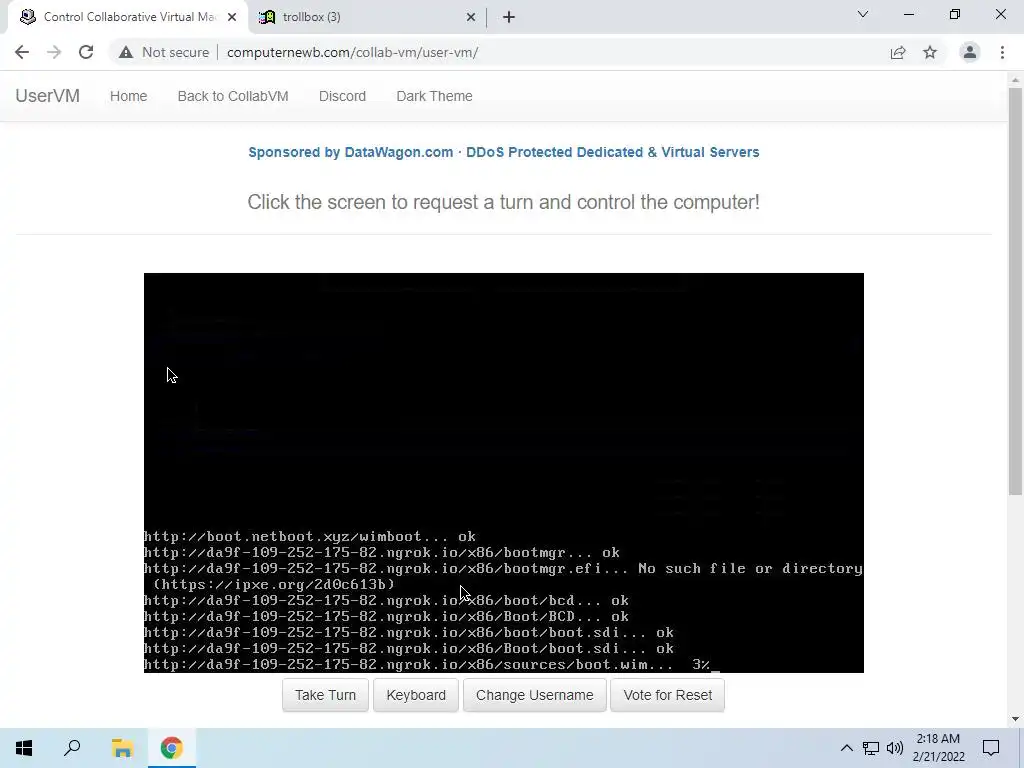The width and height of the screenshot is (1024, 768).
Task: Minimize the Chrome window
Action: tap(909, 14)
